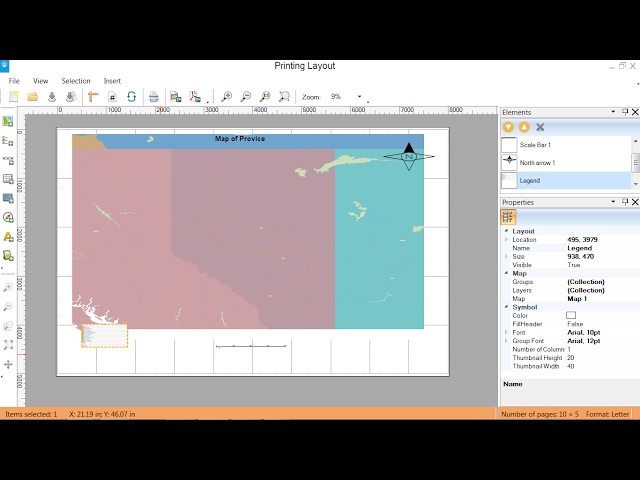The image size is (640, 480).
Task: Click the Save As icon in the toolbar
Action: tap(71, 97)
